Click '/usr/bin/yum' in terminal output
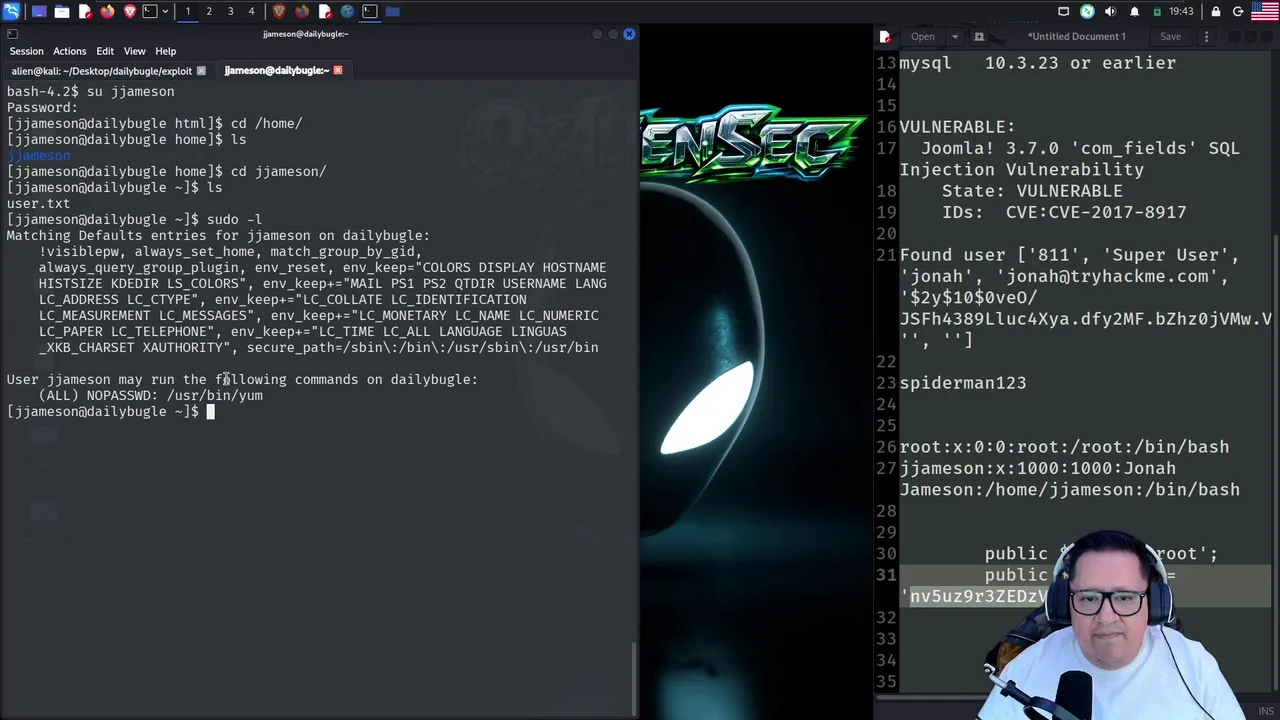1280x720 pixels. tap(215, 396)
